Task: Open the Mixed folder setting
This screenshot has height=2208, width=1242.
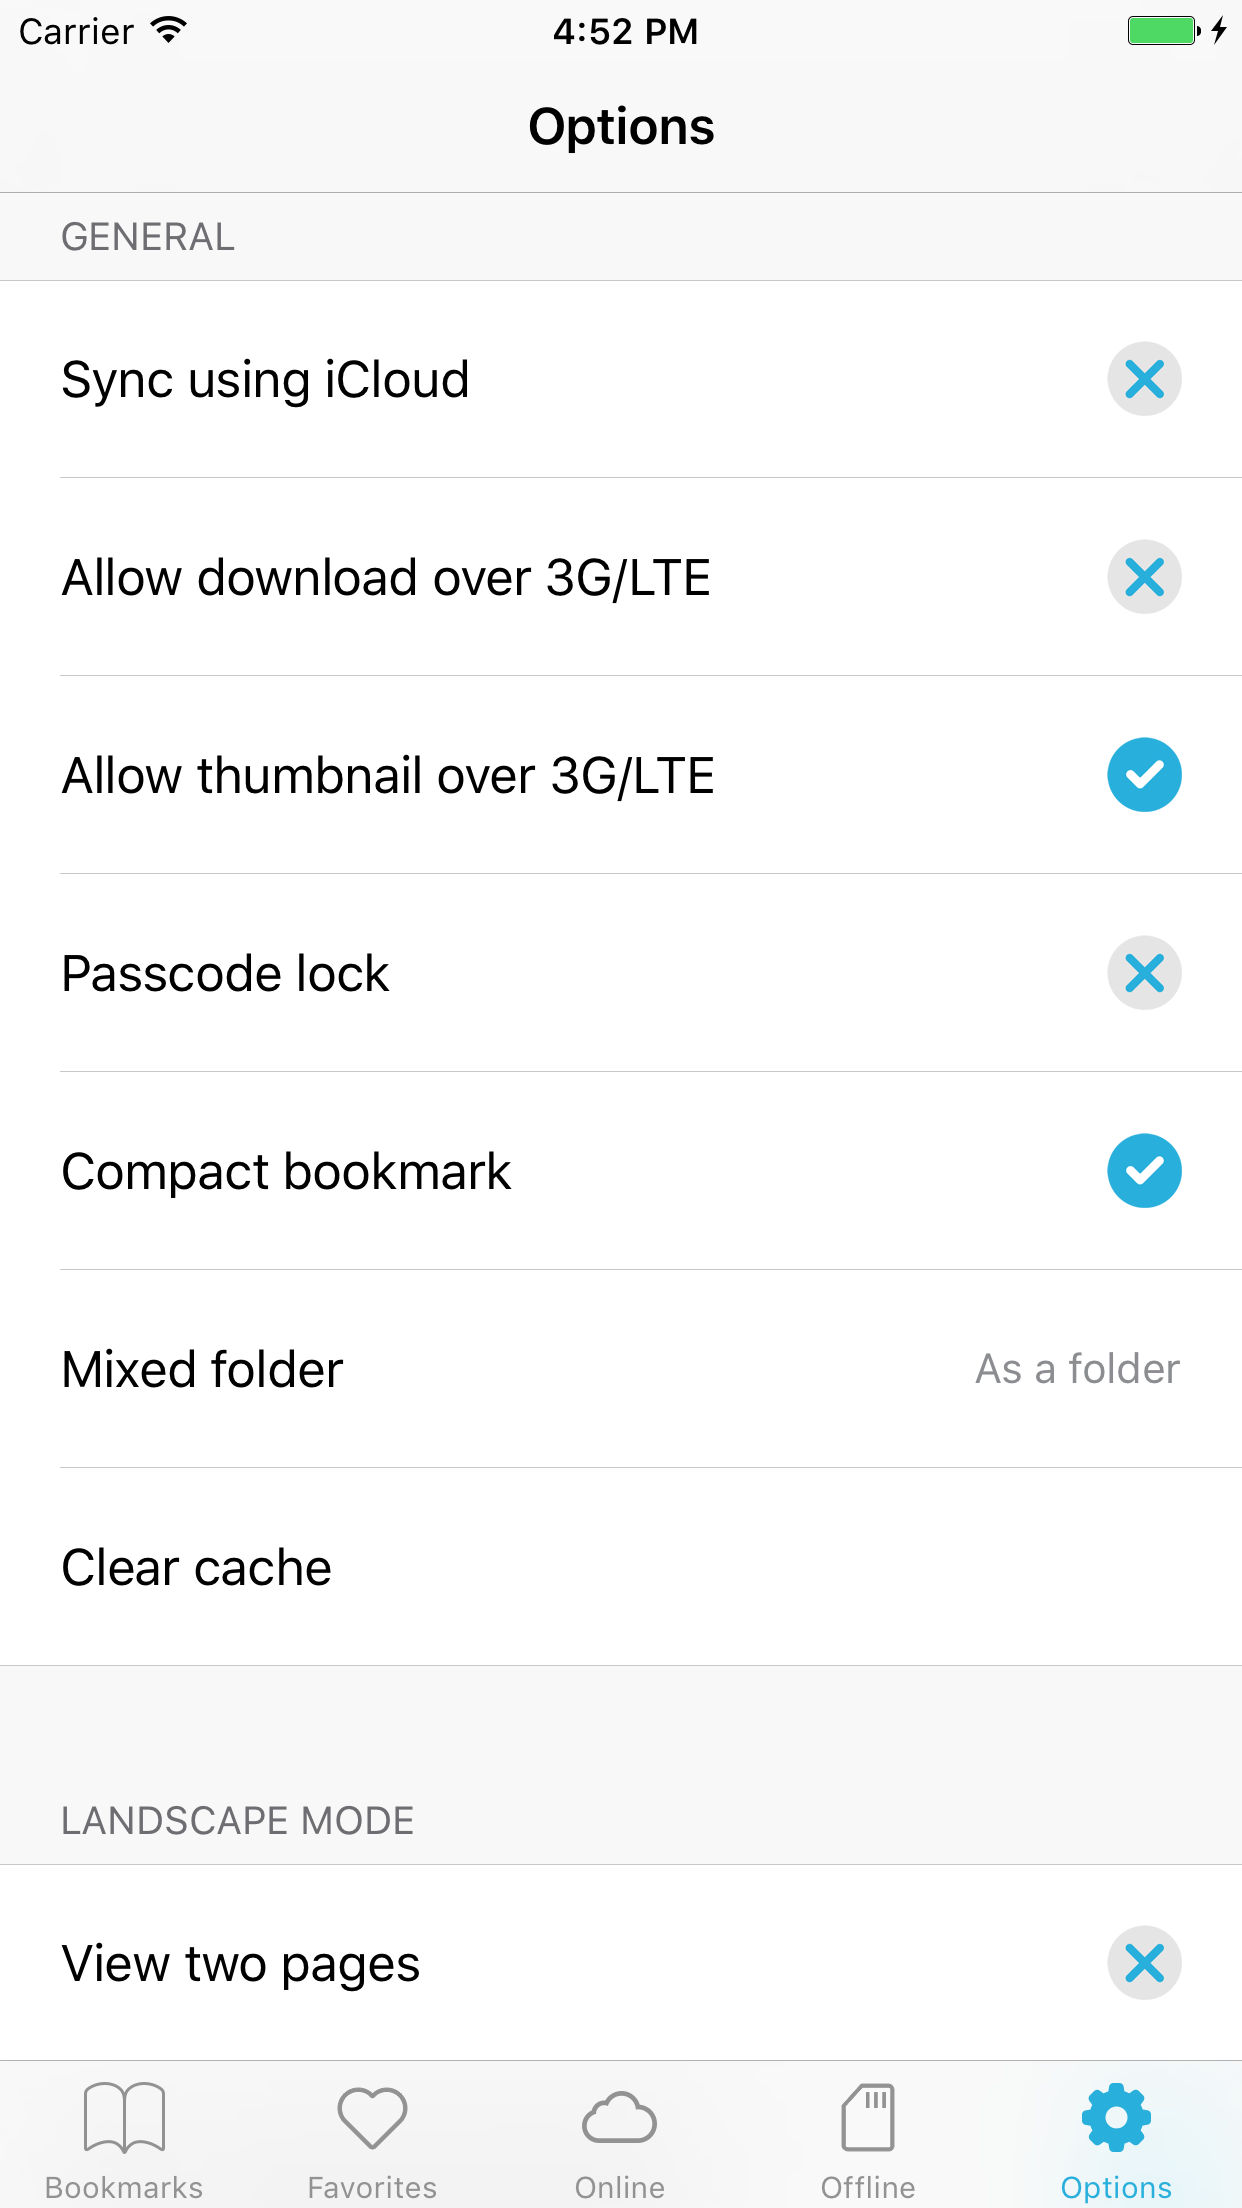Action: pos(620,1368)
